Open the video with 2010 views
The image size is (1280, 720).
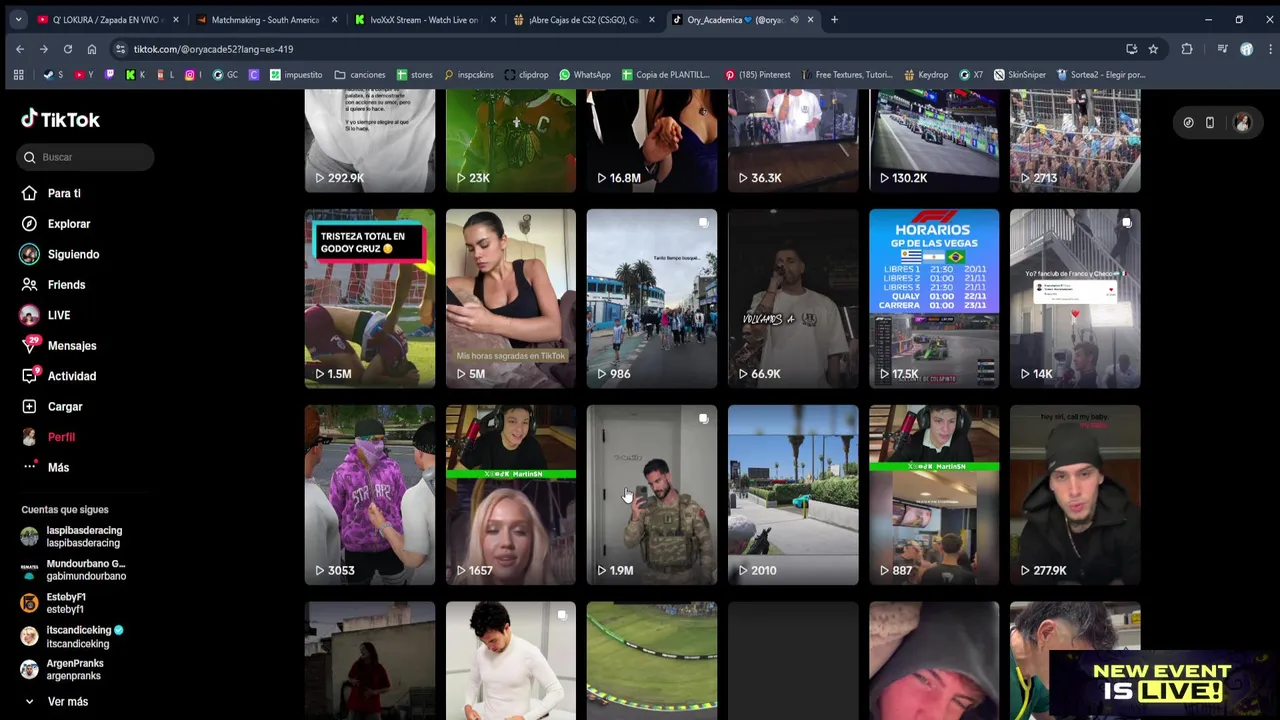pyautogui.click(x=793, y=495)
